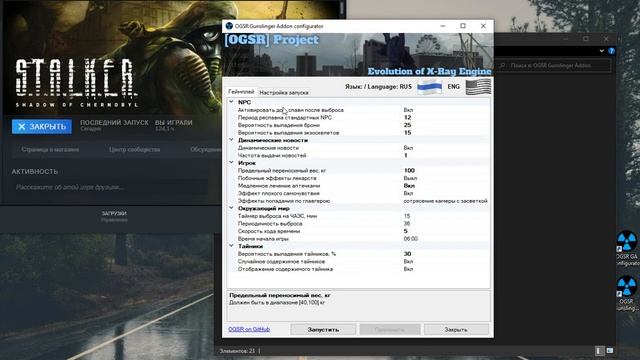Viewport: 640px width, 360px height.
Task: Click the Explorer search box for OGSR Gunslinger Addon
Action: (553, 65)
